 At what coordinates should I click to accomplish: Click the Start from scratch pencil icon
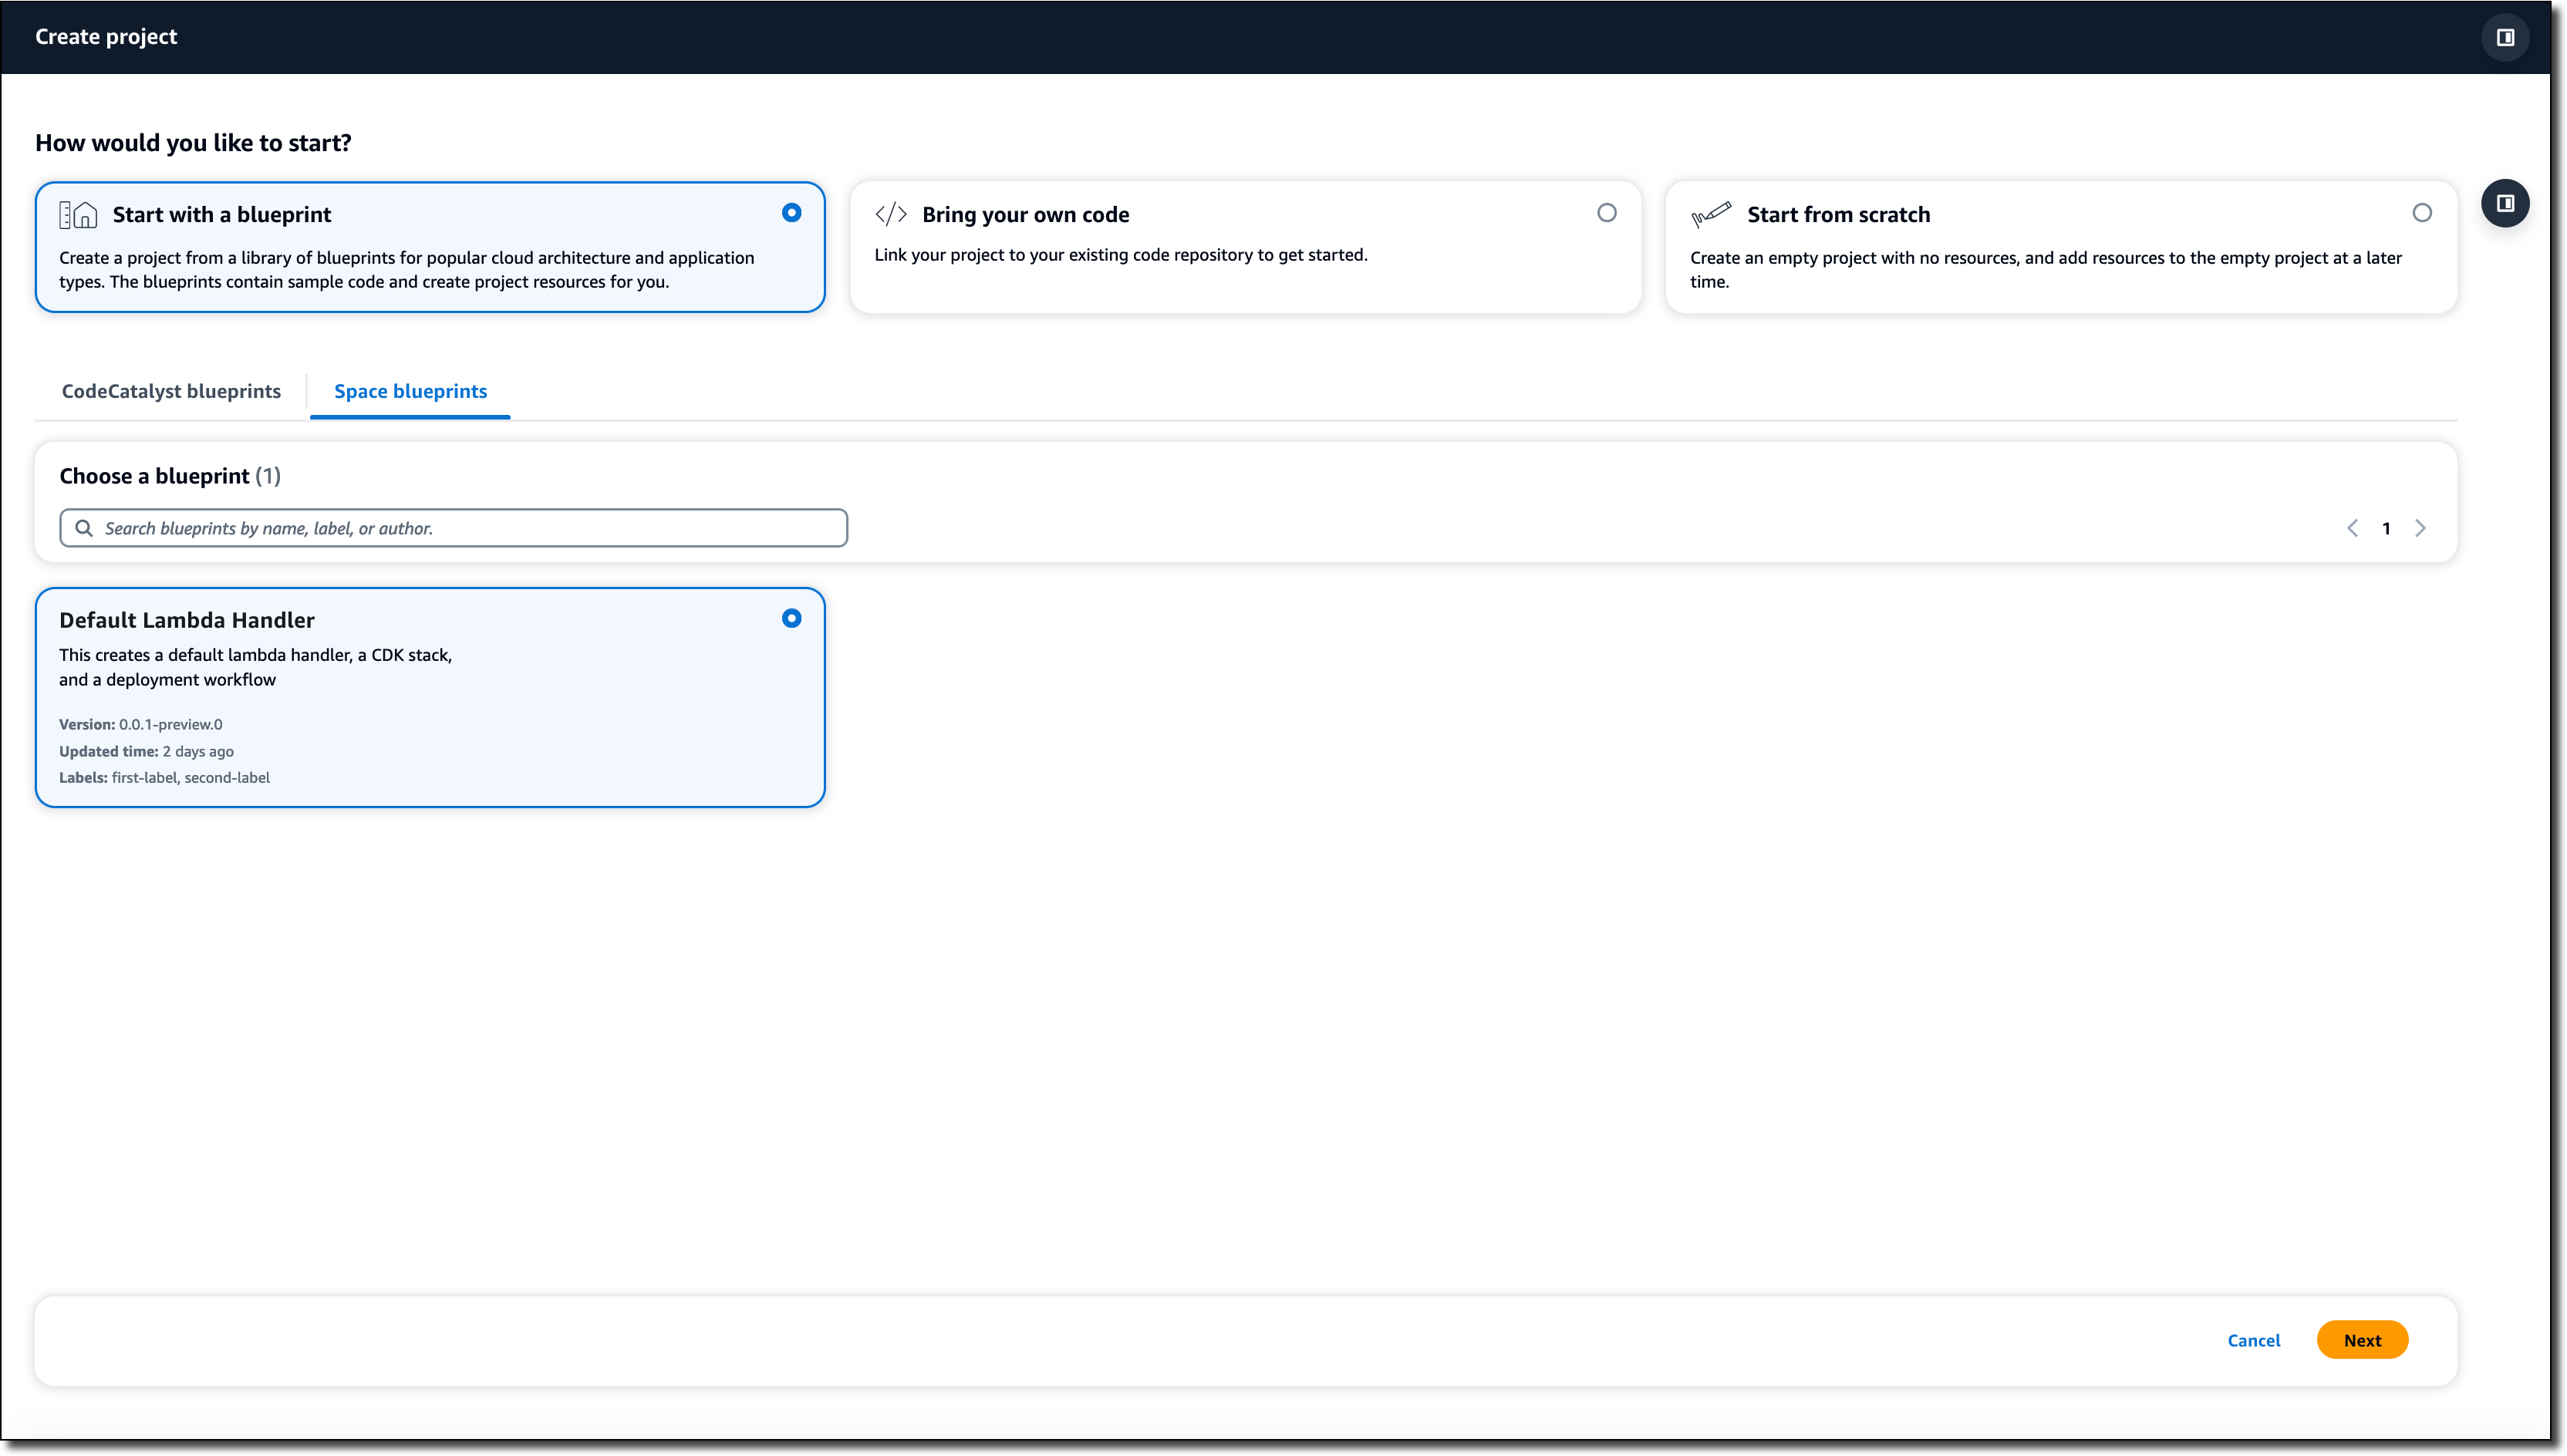click(1710, 215)
